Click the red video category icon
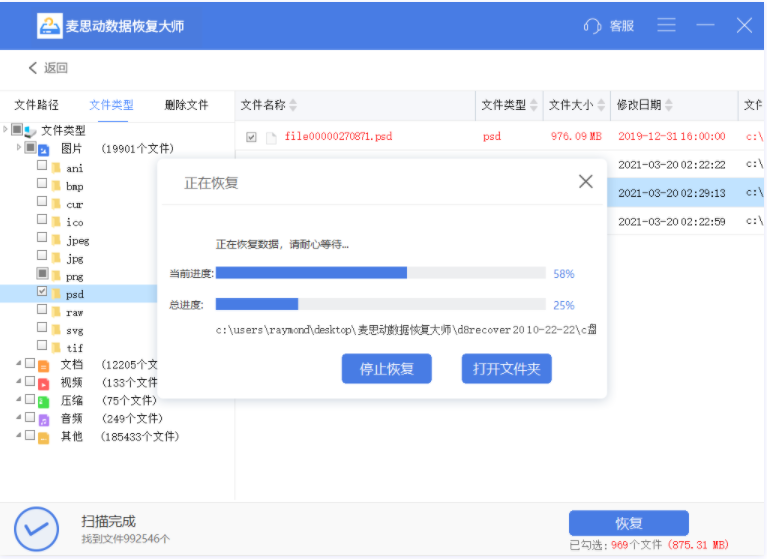Image resolution: width=767 pixels, height=559 pixels. [44, 383]
